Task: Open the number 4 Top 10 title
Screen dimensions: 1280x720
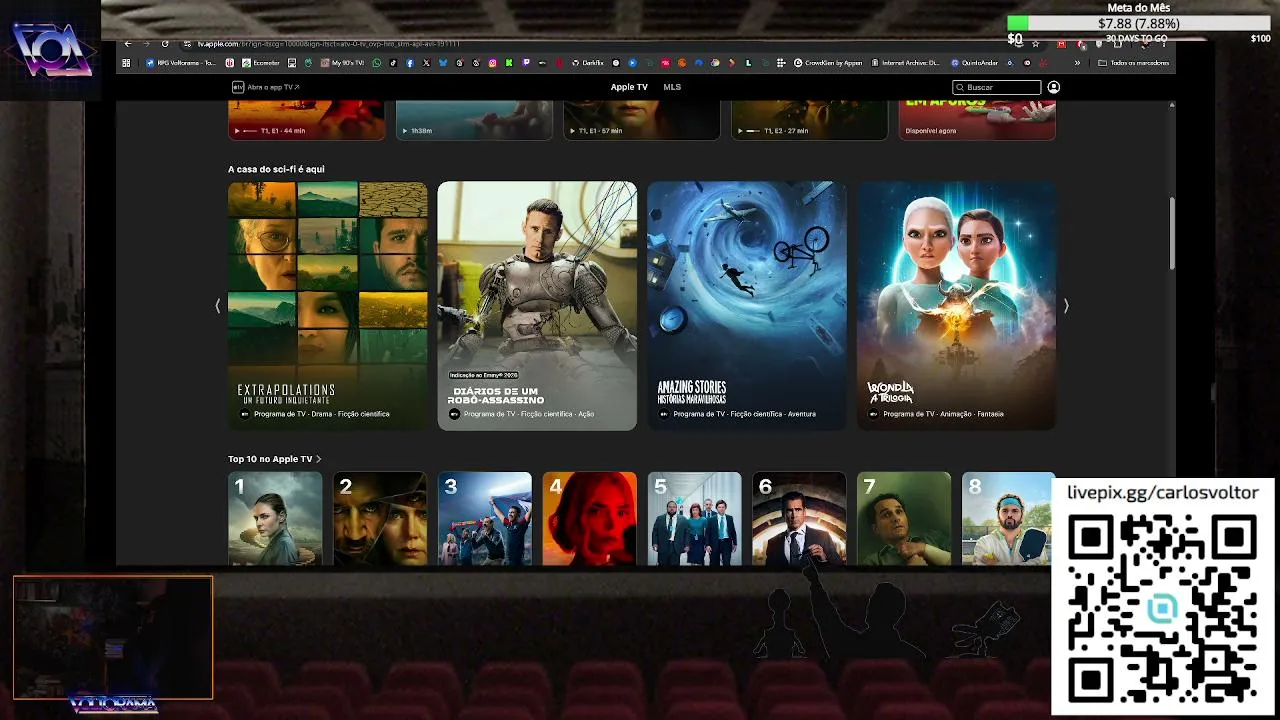Action: pyautogui.click(x=590, y=518)
